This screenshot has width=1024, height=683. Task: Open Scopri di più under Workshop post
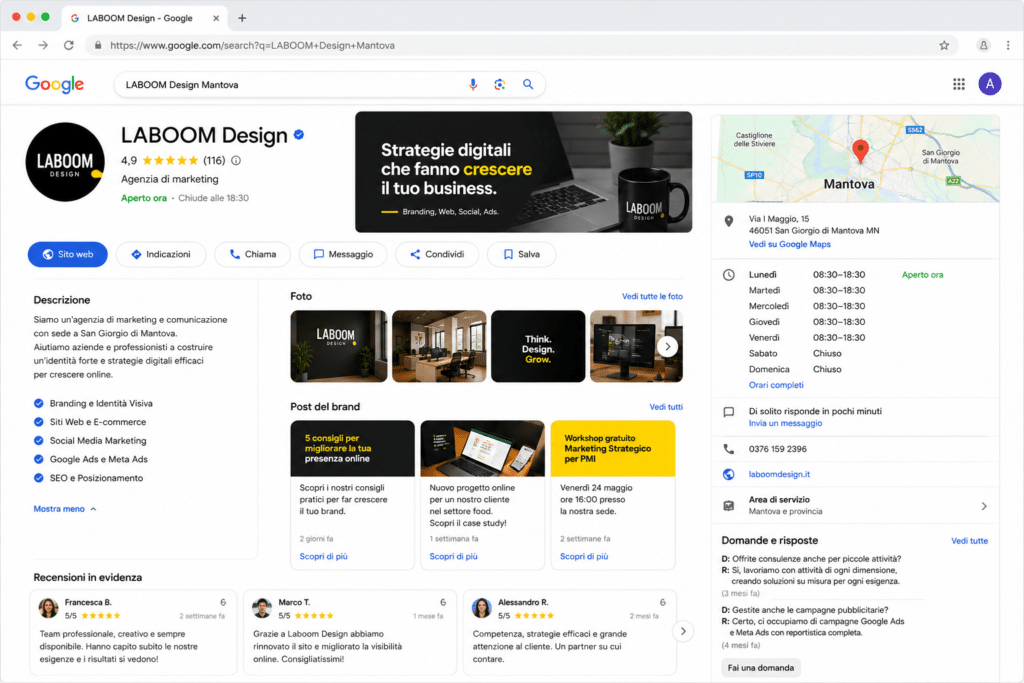(x=584, y=556)
